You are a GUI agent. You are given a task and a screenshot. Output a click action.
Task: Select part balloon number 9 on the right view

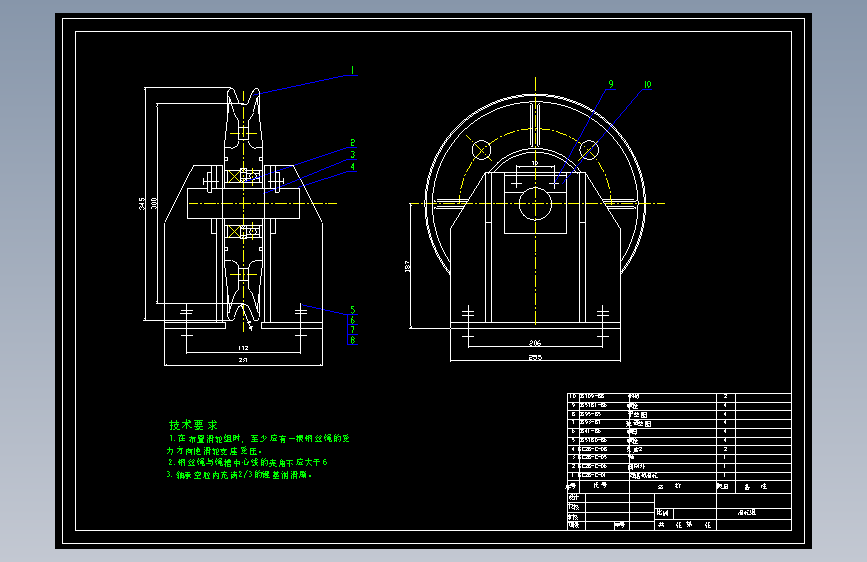[611, 84]
